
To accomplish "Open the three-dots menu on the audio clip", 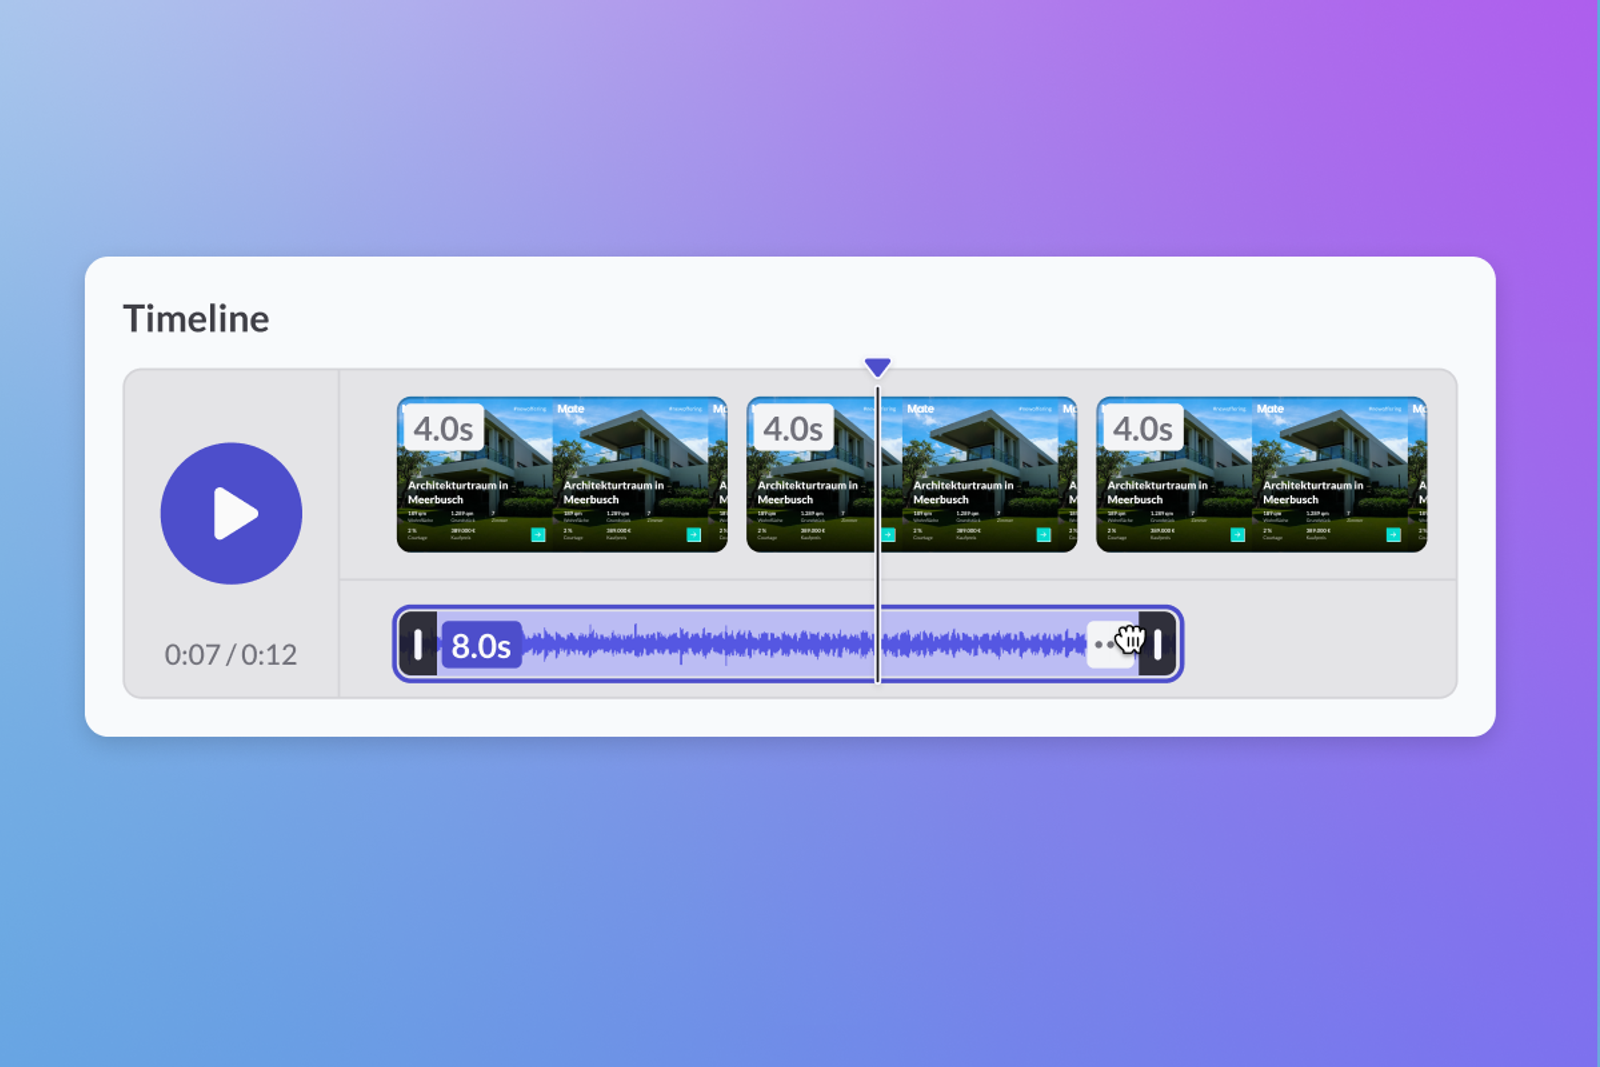I will coord(1104,645).
